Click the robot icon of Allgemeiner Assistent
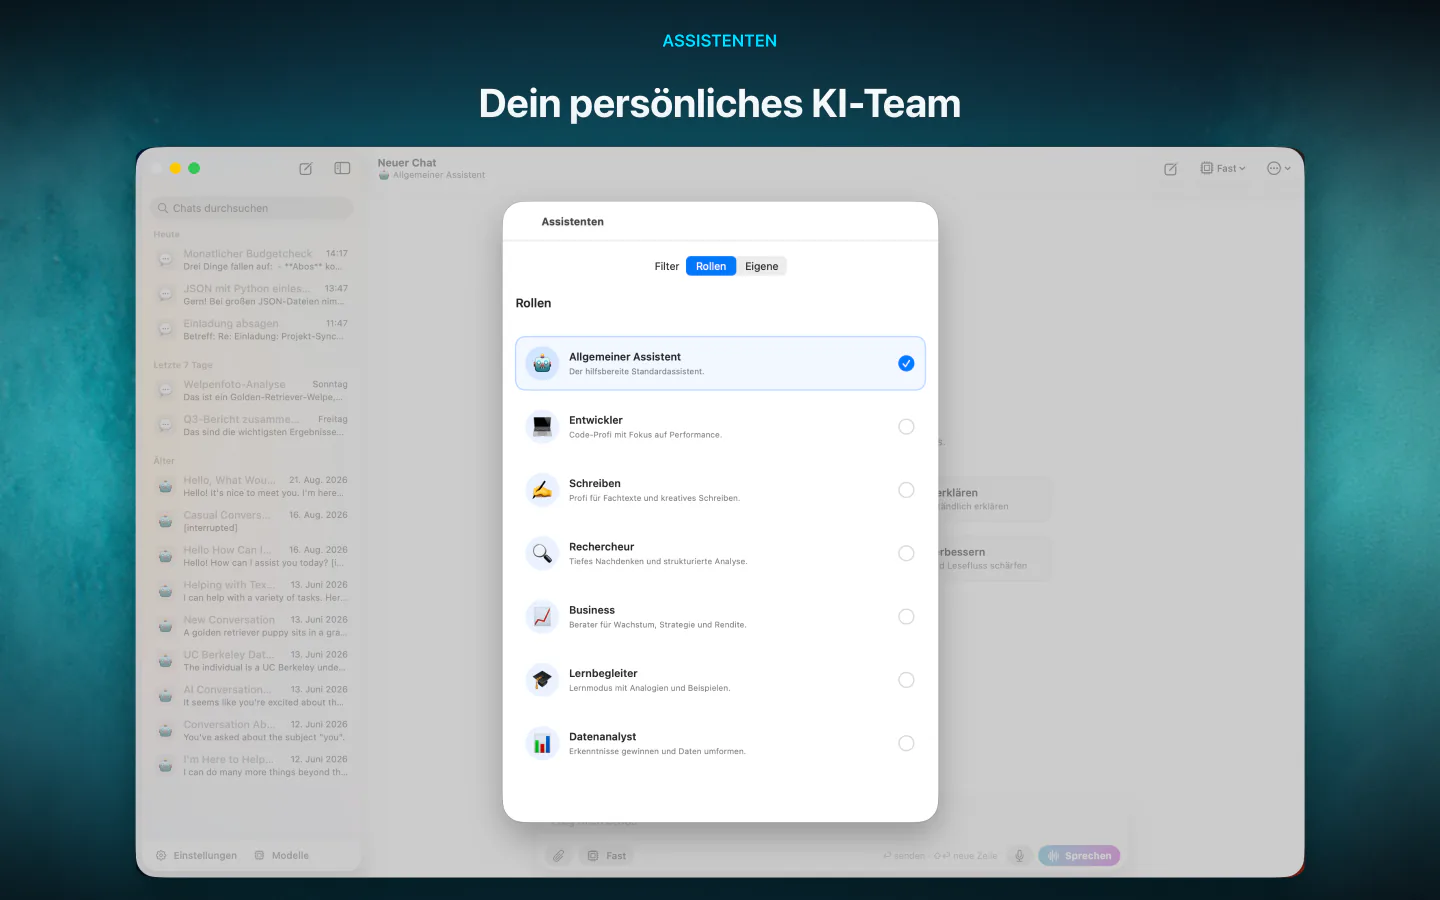Viewport: 1440px width, 900px height. click(542, 363)
